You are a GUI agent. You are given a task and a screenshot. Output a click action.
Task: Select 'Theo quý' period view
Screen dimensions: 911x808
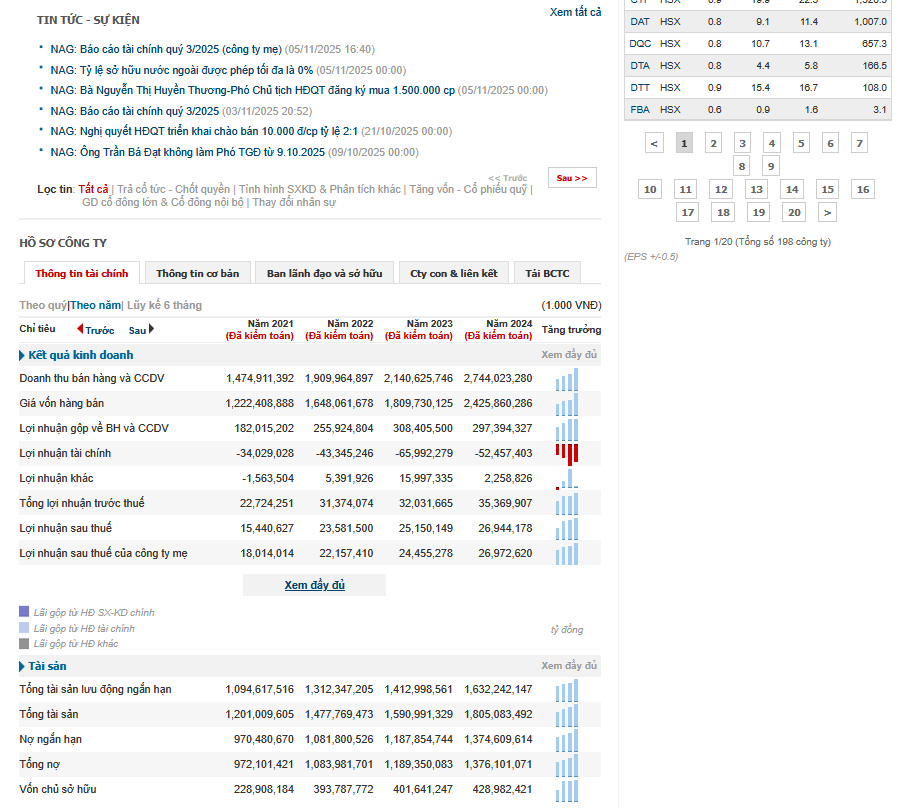click(x=43, y=306)
